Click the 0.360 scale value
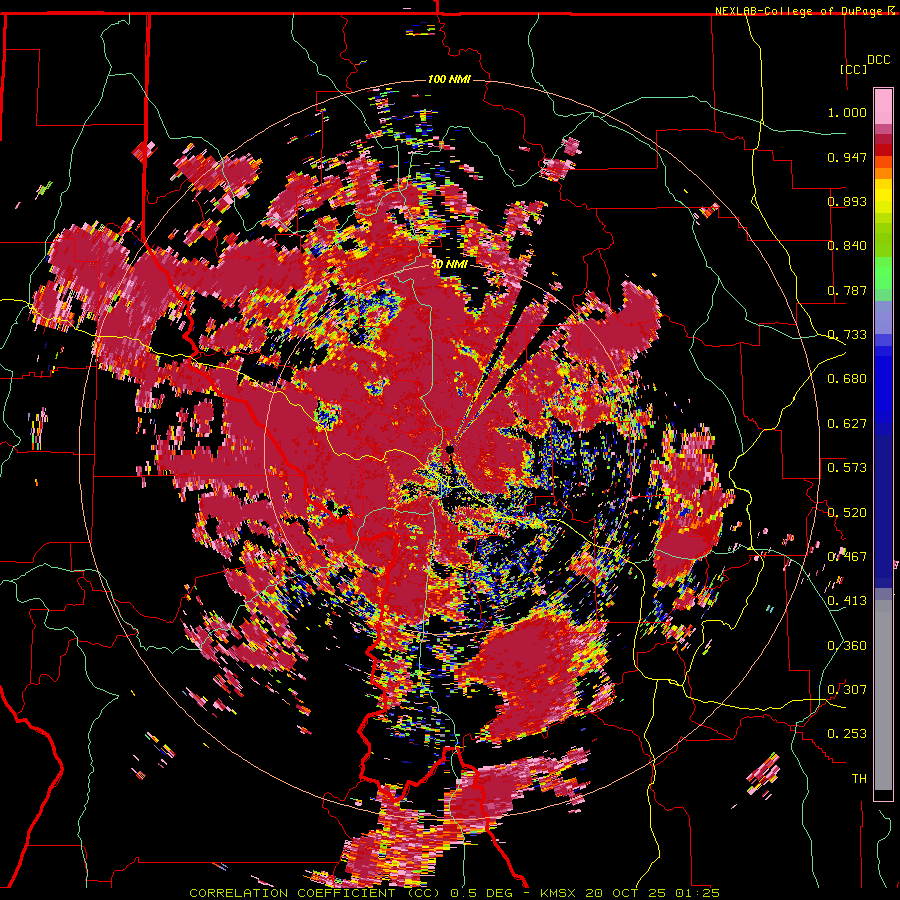The image size is (900, 900). 847,646
